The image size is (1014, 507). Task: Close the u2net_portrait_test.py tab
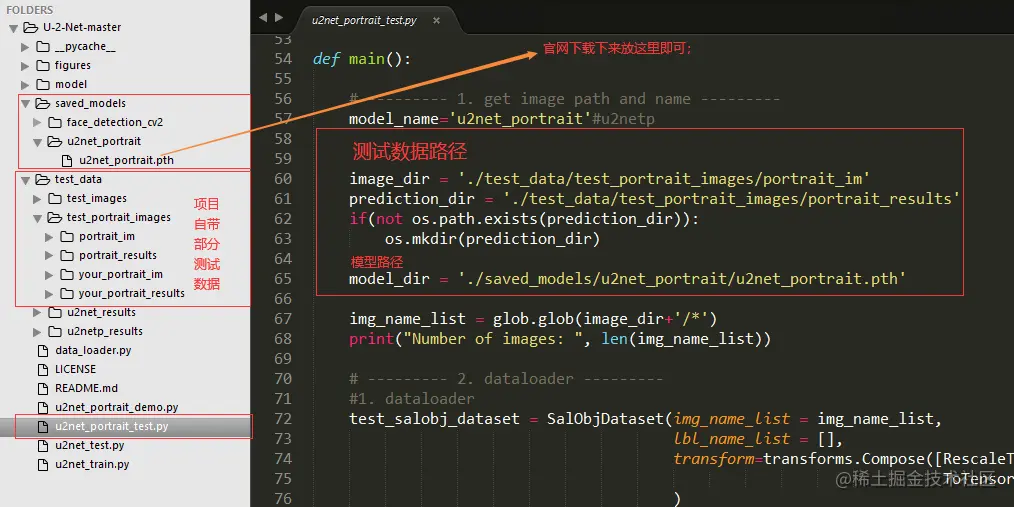[x=437, y=20]
